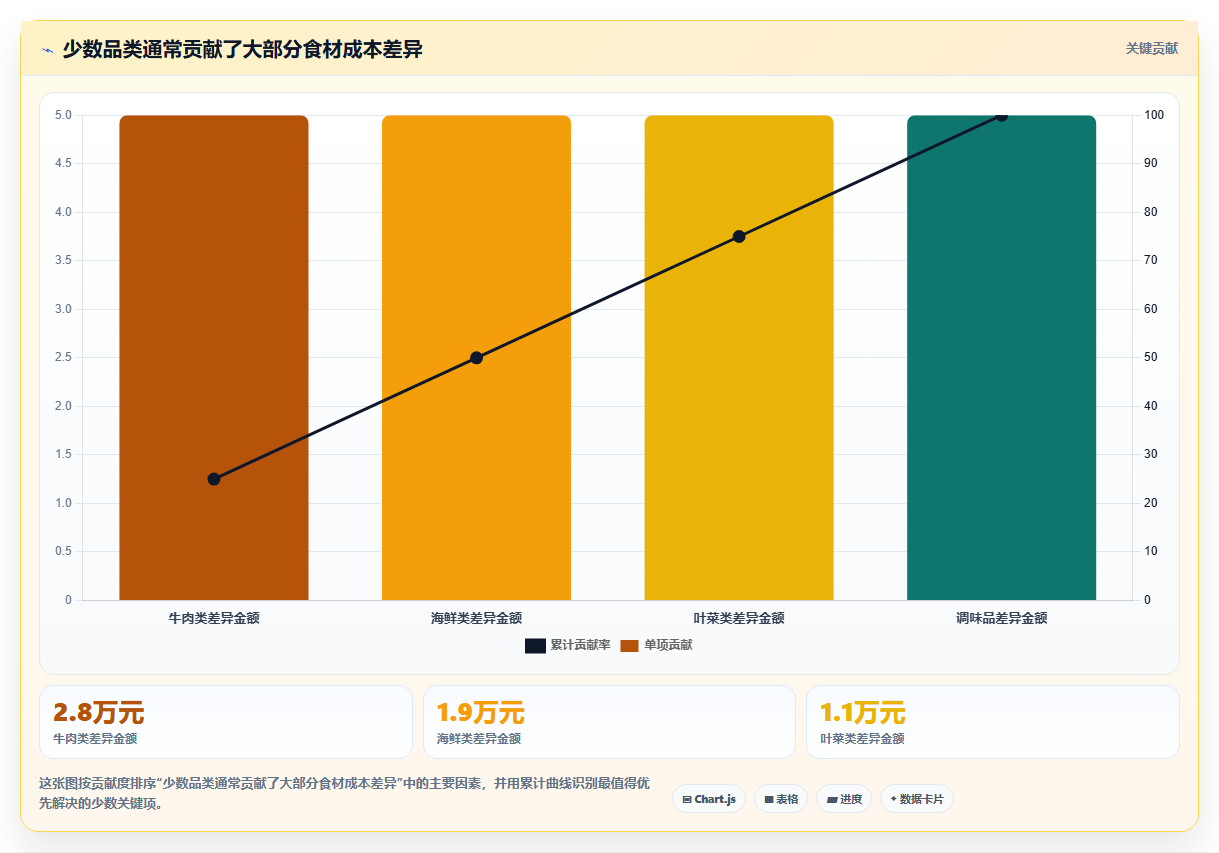
Task: Click the 关键贡献 label in header
Action: pyautogui.click(x=1152, y=48)
